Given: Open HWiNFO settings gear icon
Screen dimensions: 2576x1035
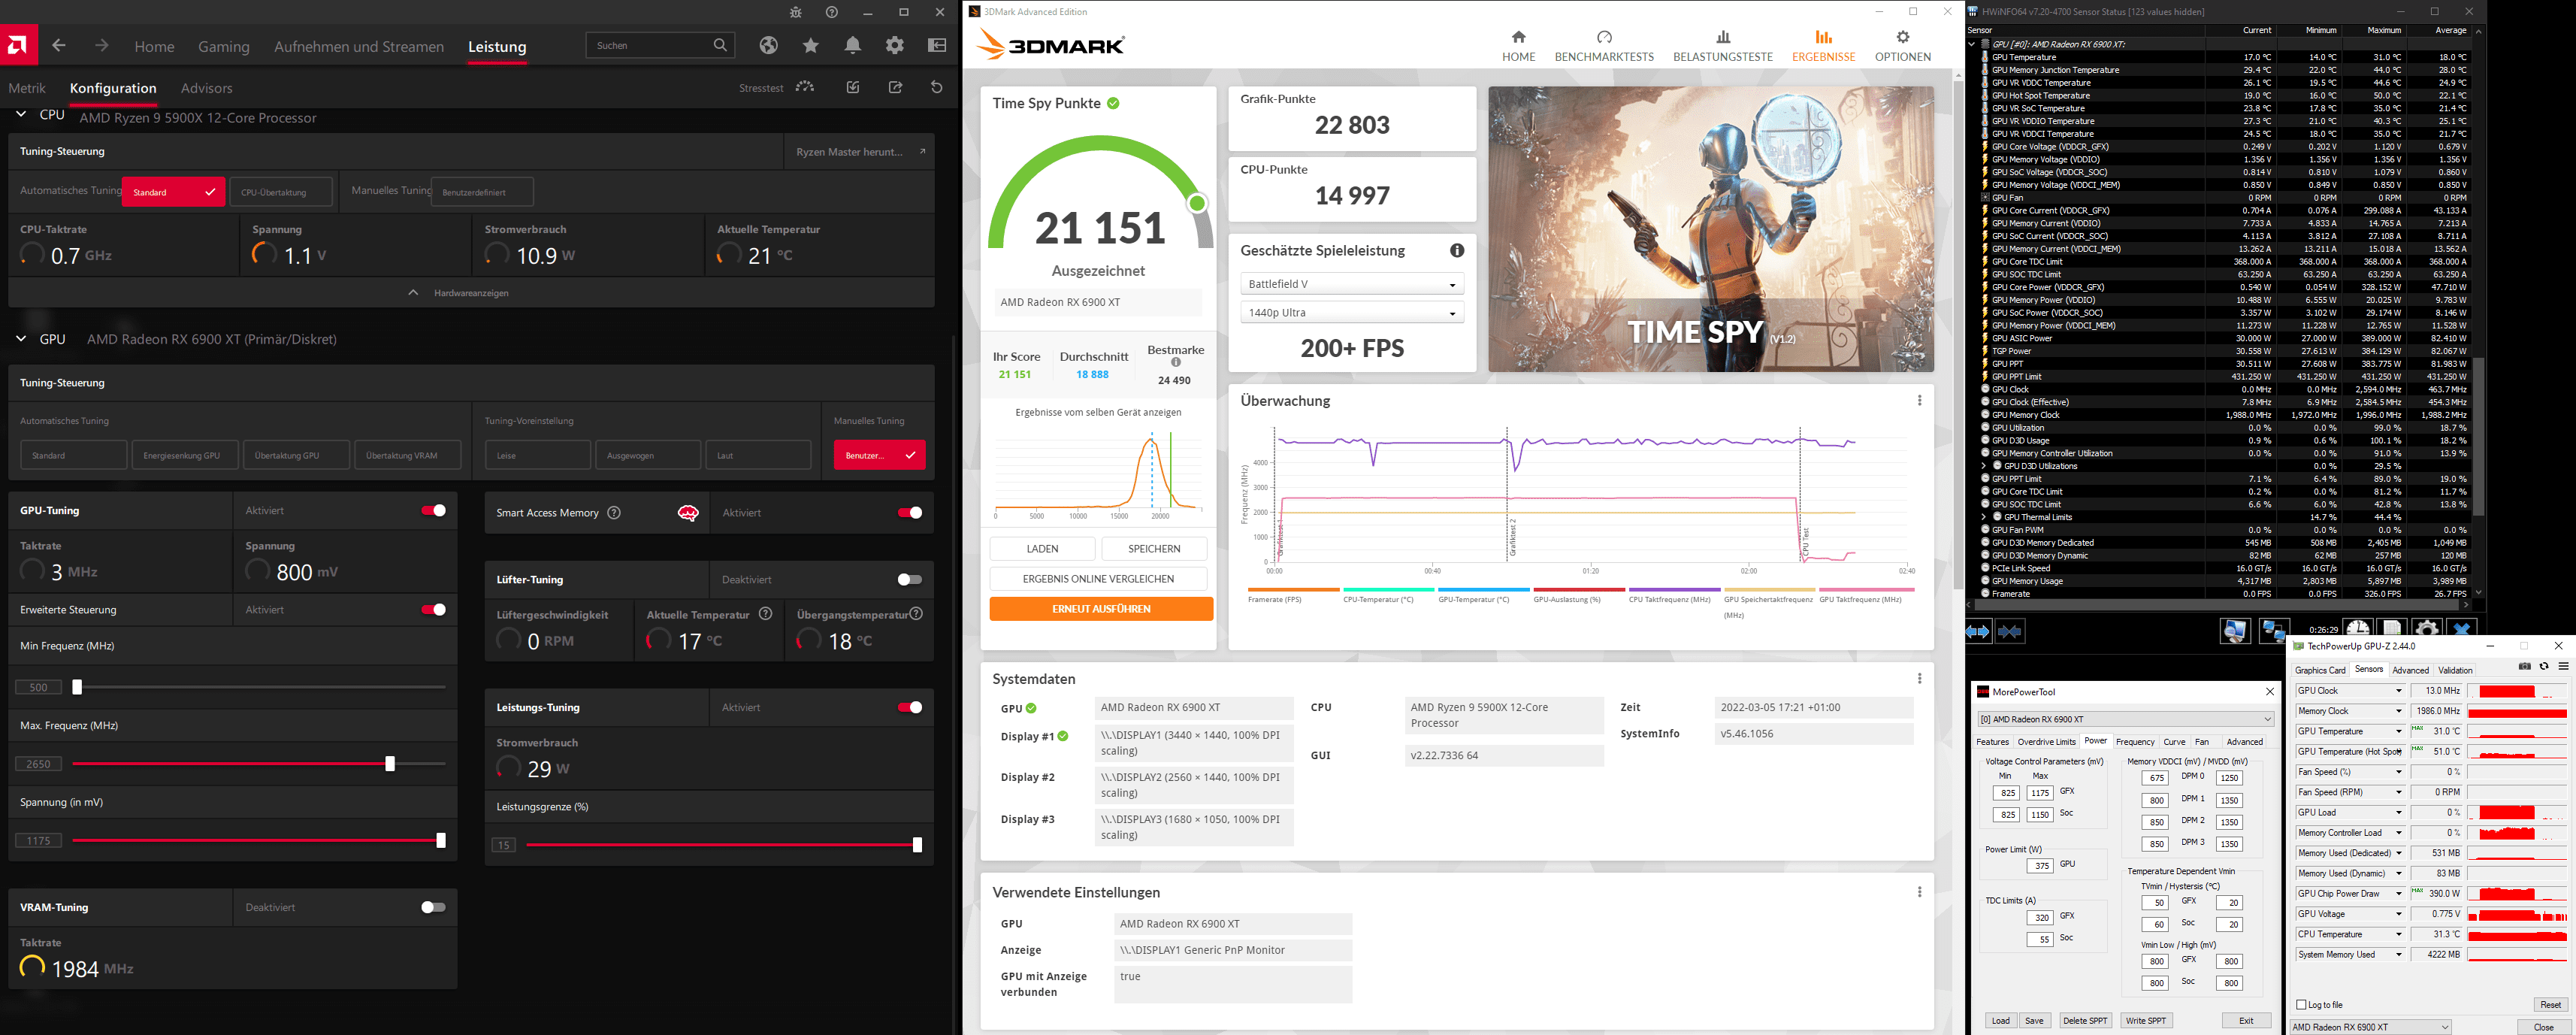Looking at the screenshot, I should pyautogui.click(x=2427, y=630).
